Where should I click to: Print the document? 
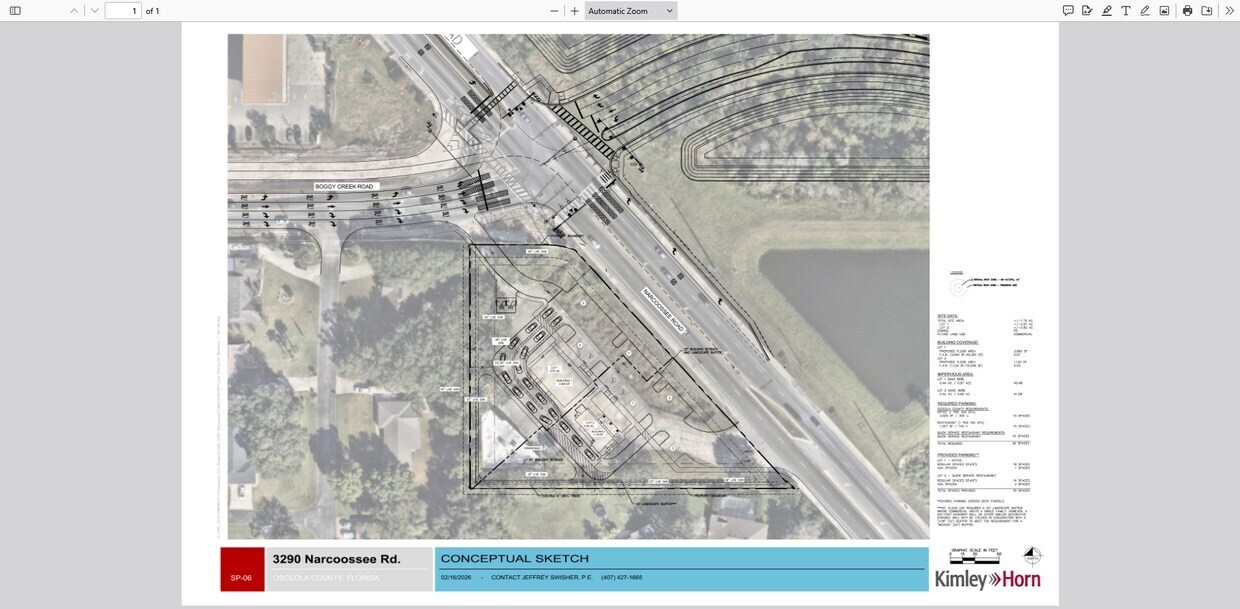1187,11
